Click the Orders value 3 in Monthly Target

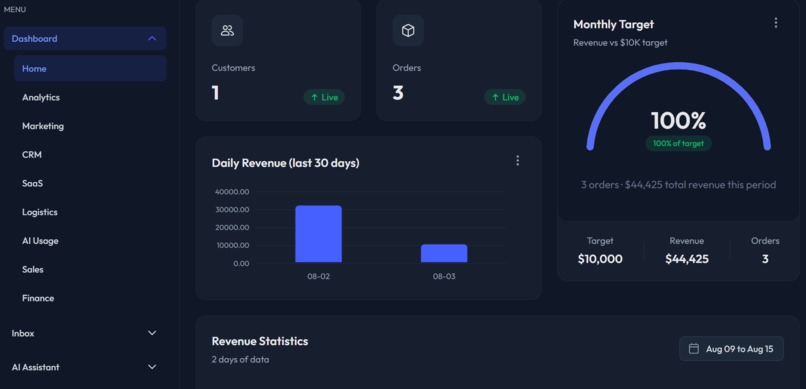(765, 259)
